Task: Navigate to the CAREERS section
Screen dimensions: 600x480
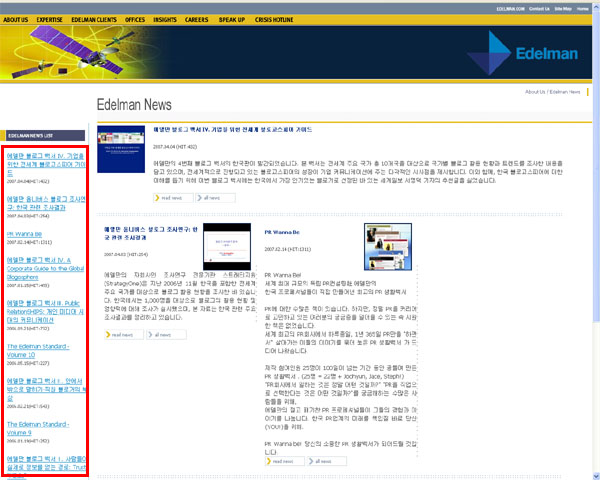Action: [197, 20]
